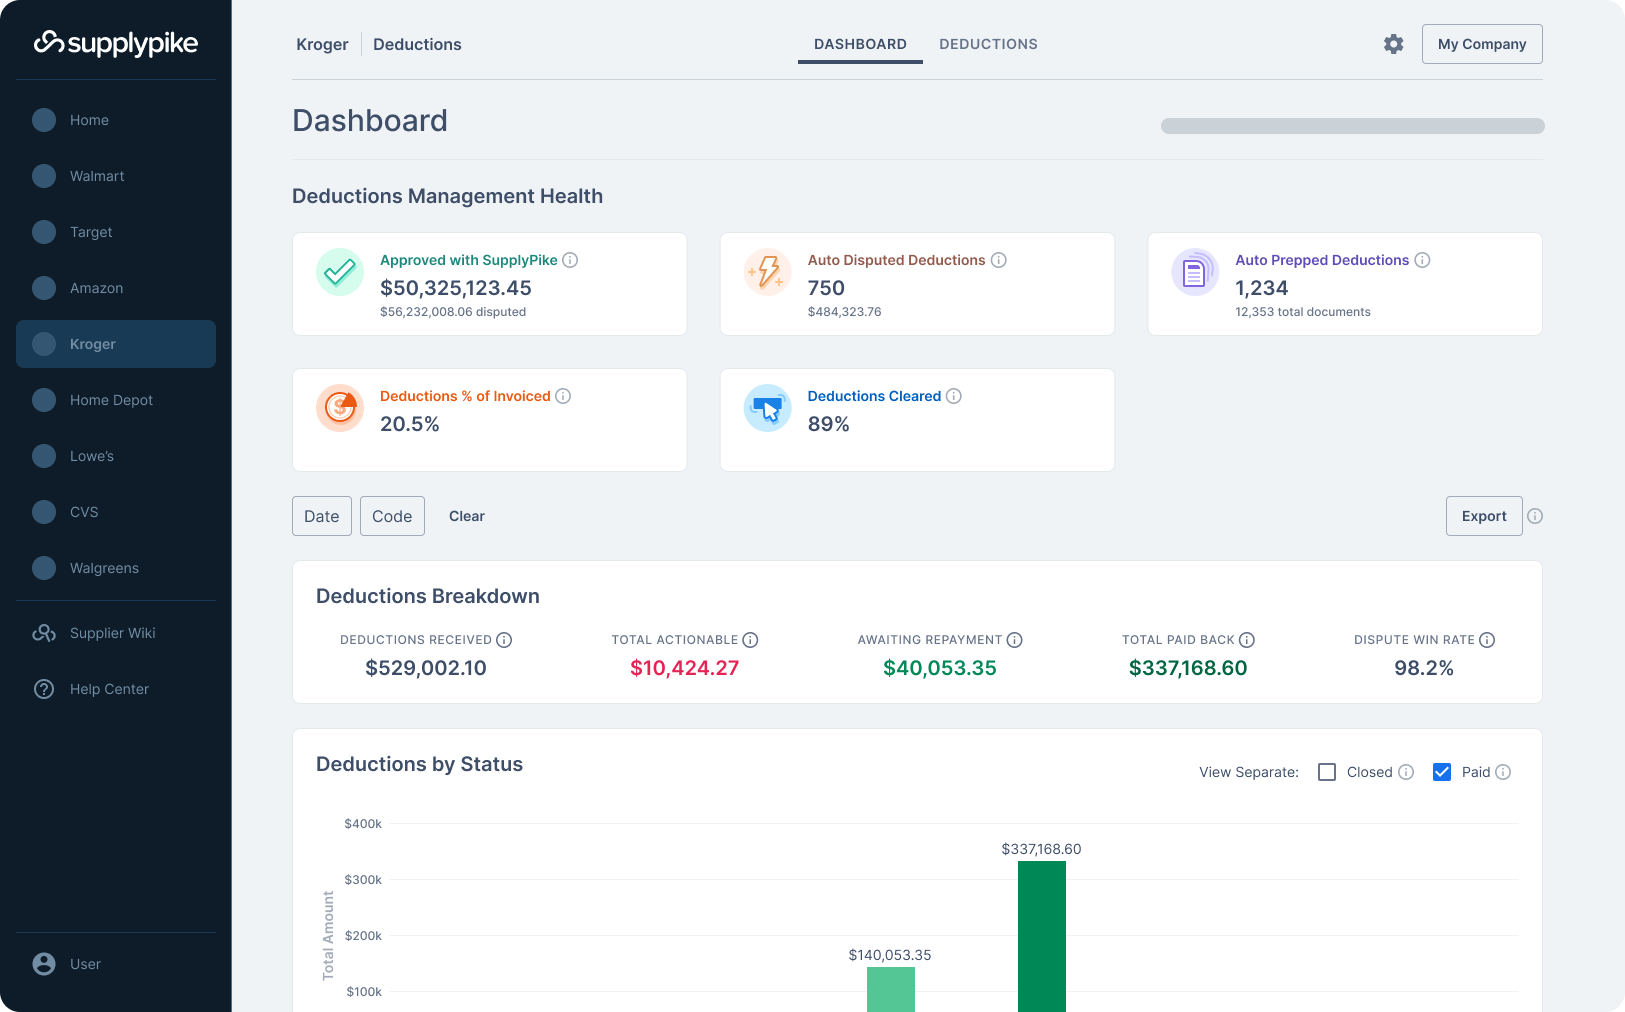Click the Total Paid Back info icon
The height and width of the screenshot is (1012, 1625).
coord(1246,640)
